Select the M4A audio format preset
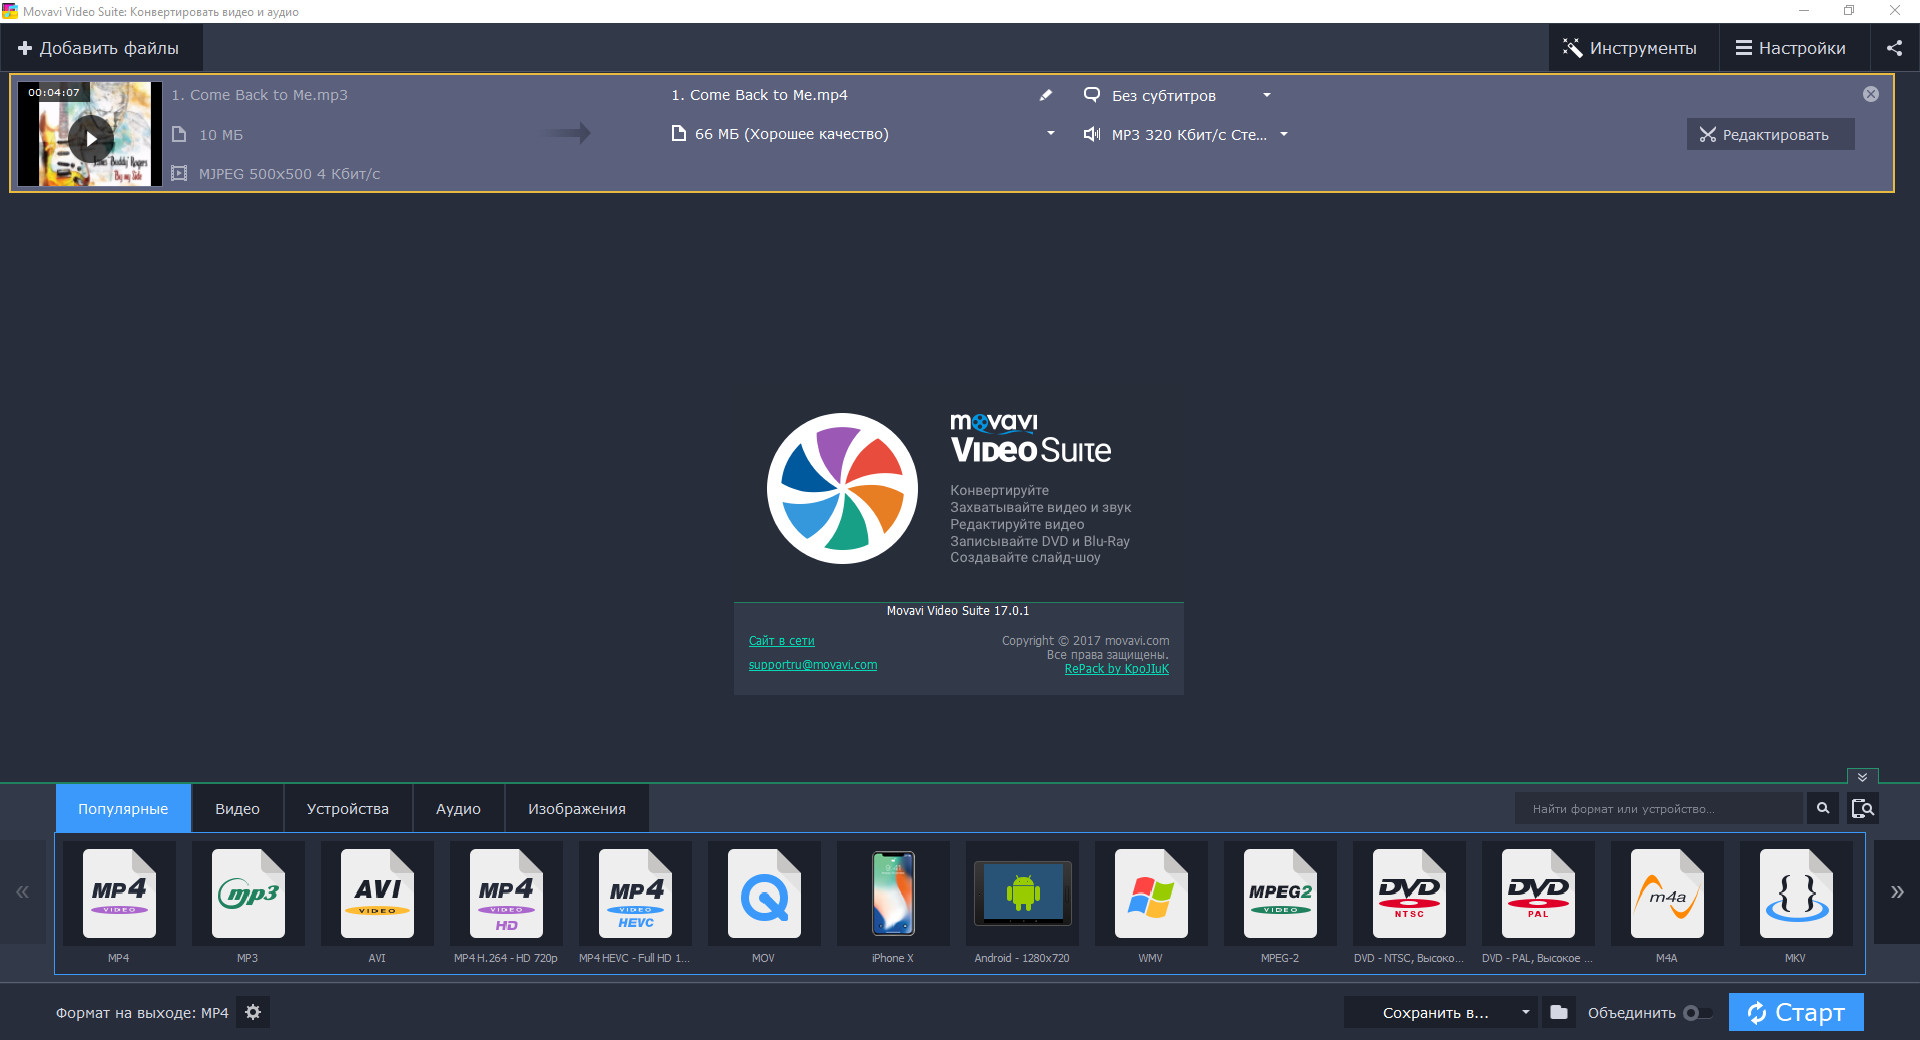1920x1040 pixels. pyautogui.click(x=1667, y=893)
